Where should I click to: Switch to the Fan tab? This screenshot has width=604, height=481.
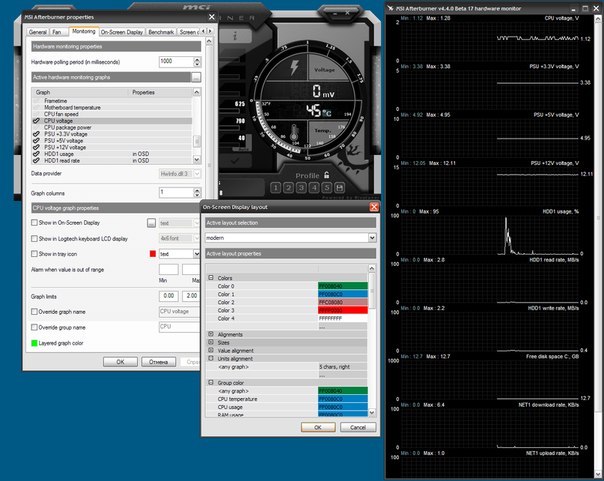[57, 32]
